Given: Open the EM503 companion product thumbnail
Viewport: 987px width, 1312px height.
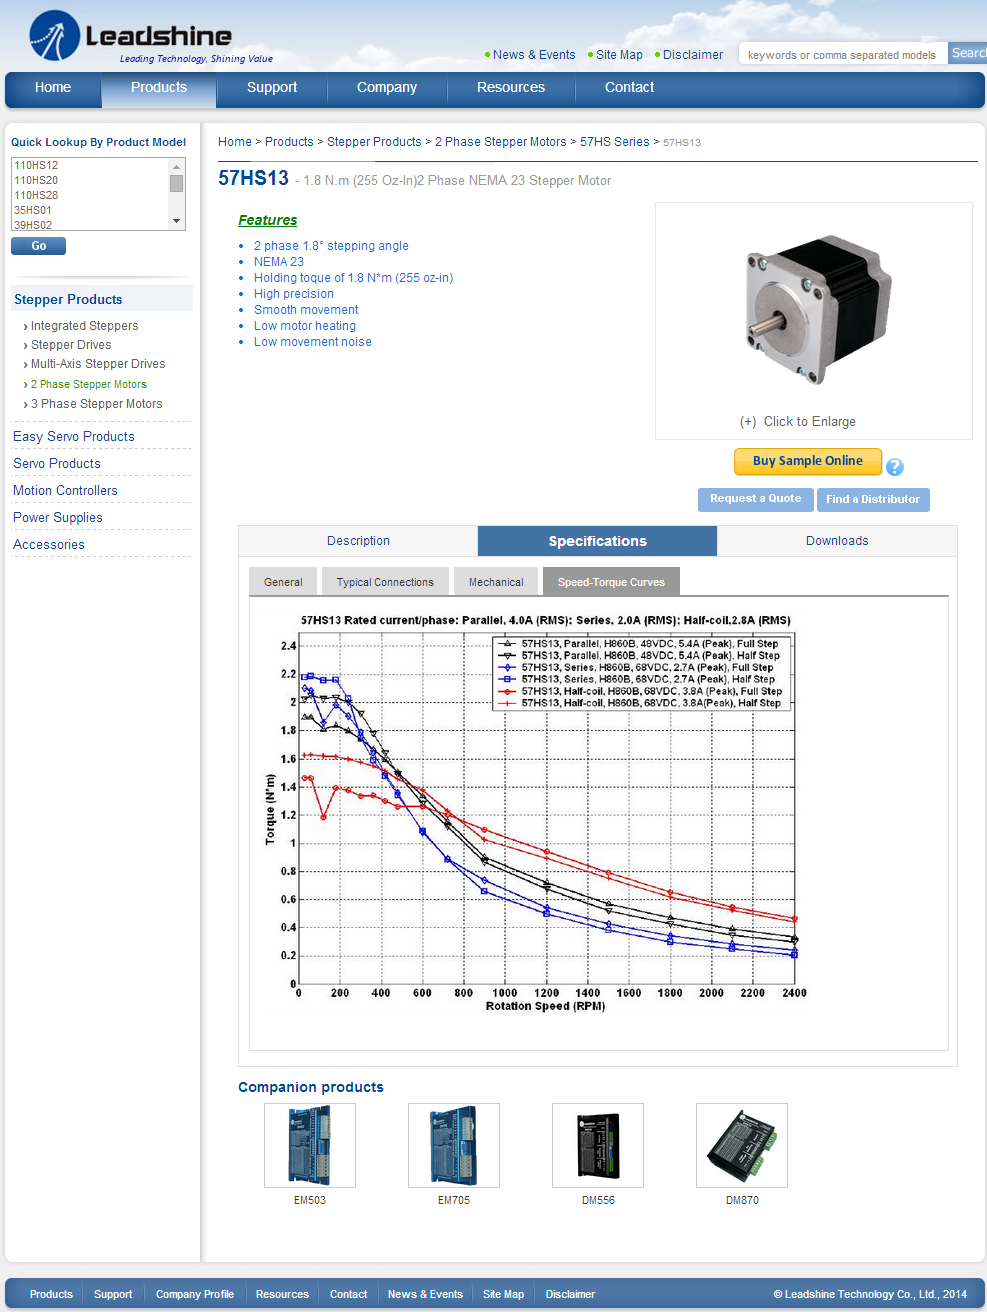Looking at the screenshot, I should tap(310, 1145).
